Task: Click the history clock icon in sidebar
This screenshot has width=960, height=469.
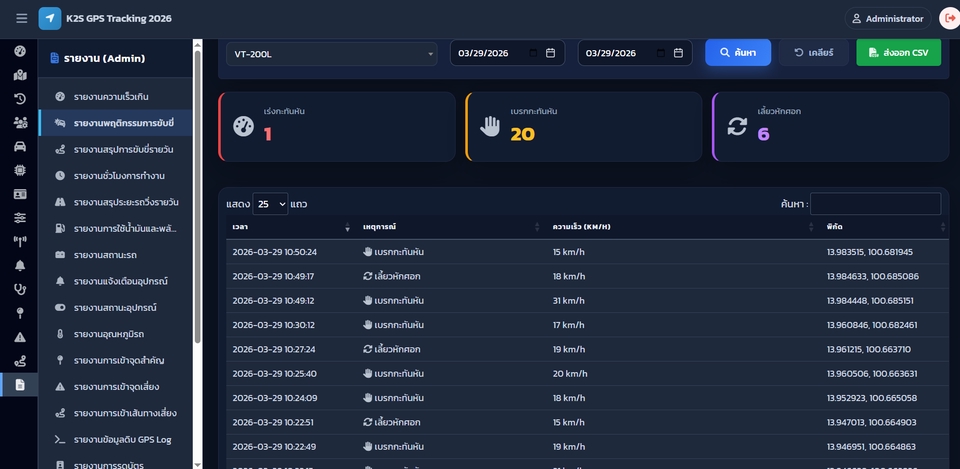Action: pyautogui.click(x=20, y=99)
